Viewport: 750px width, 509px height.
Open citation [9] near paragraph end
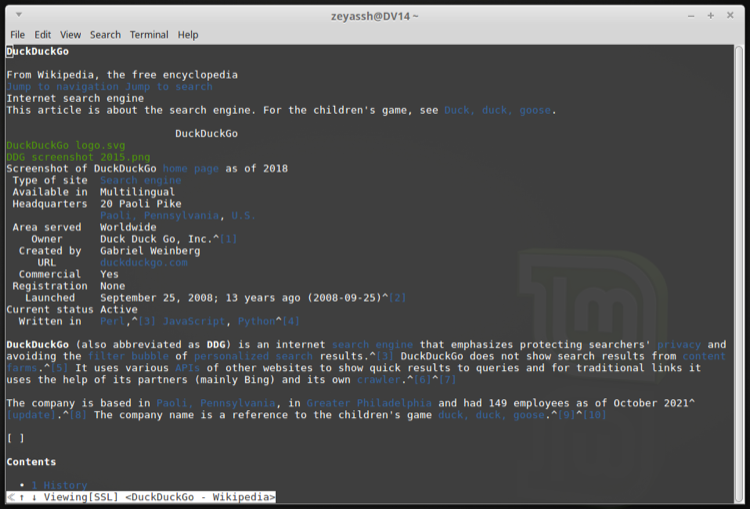[566, 415]
